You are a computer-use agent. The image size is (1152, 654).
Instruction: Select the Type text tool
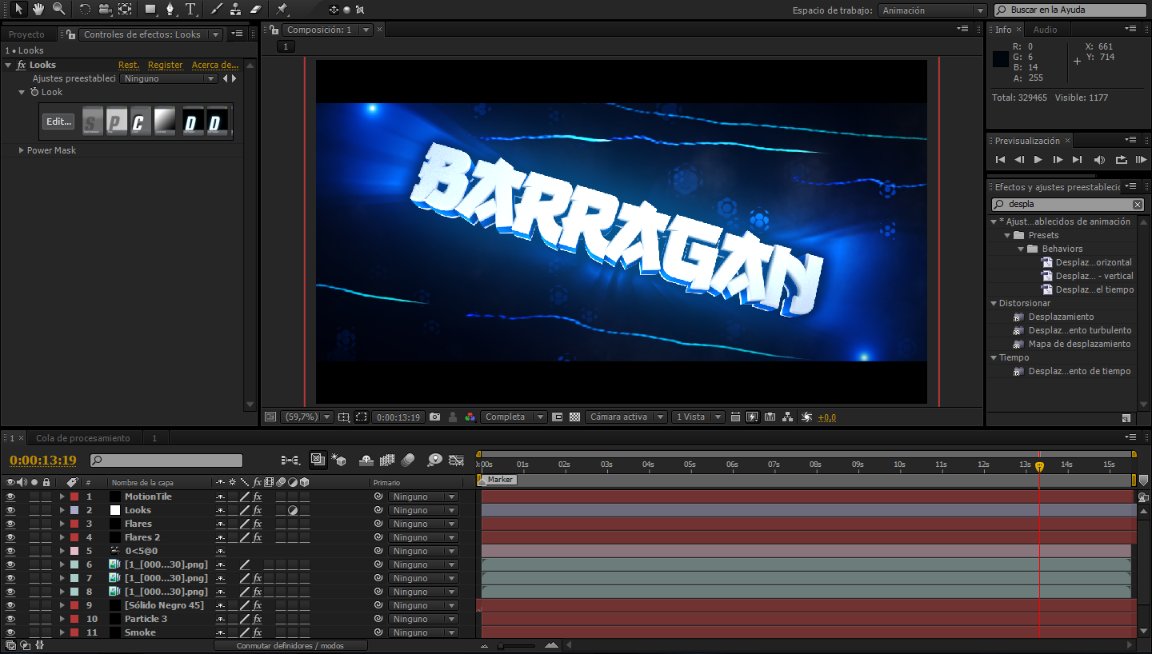pos(190,10)
